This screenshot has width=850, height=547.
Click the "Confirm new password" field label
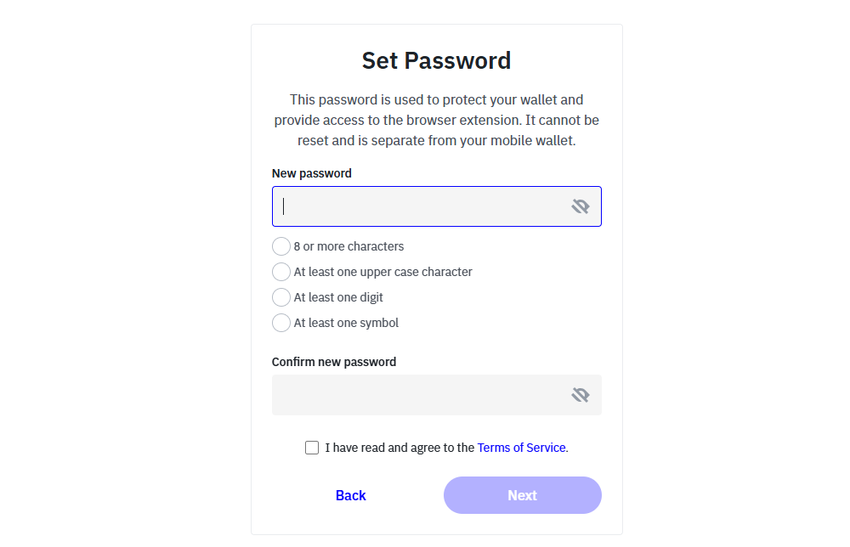point(334,362)
